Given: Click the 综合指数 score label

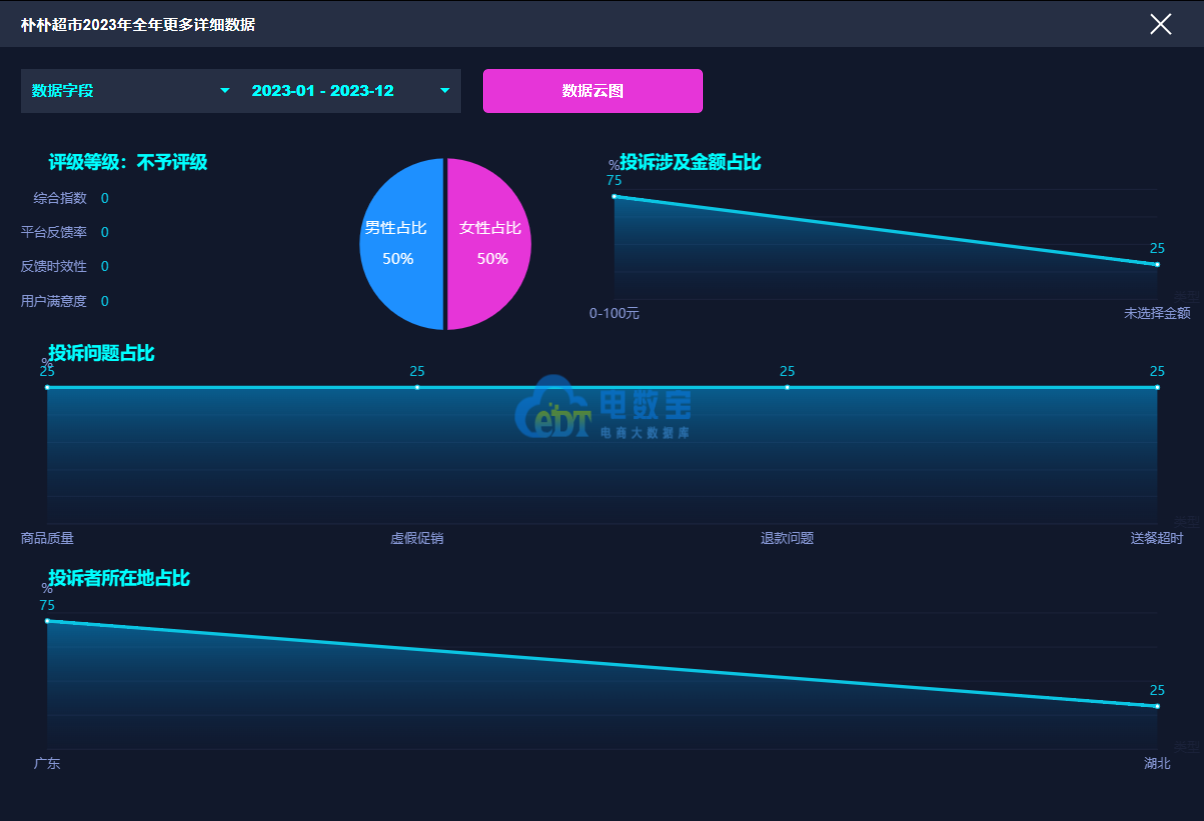Looking at the screenshot, I should 60,198.
